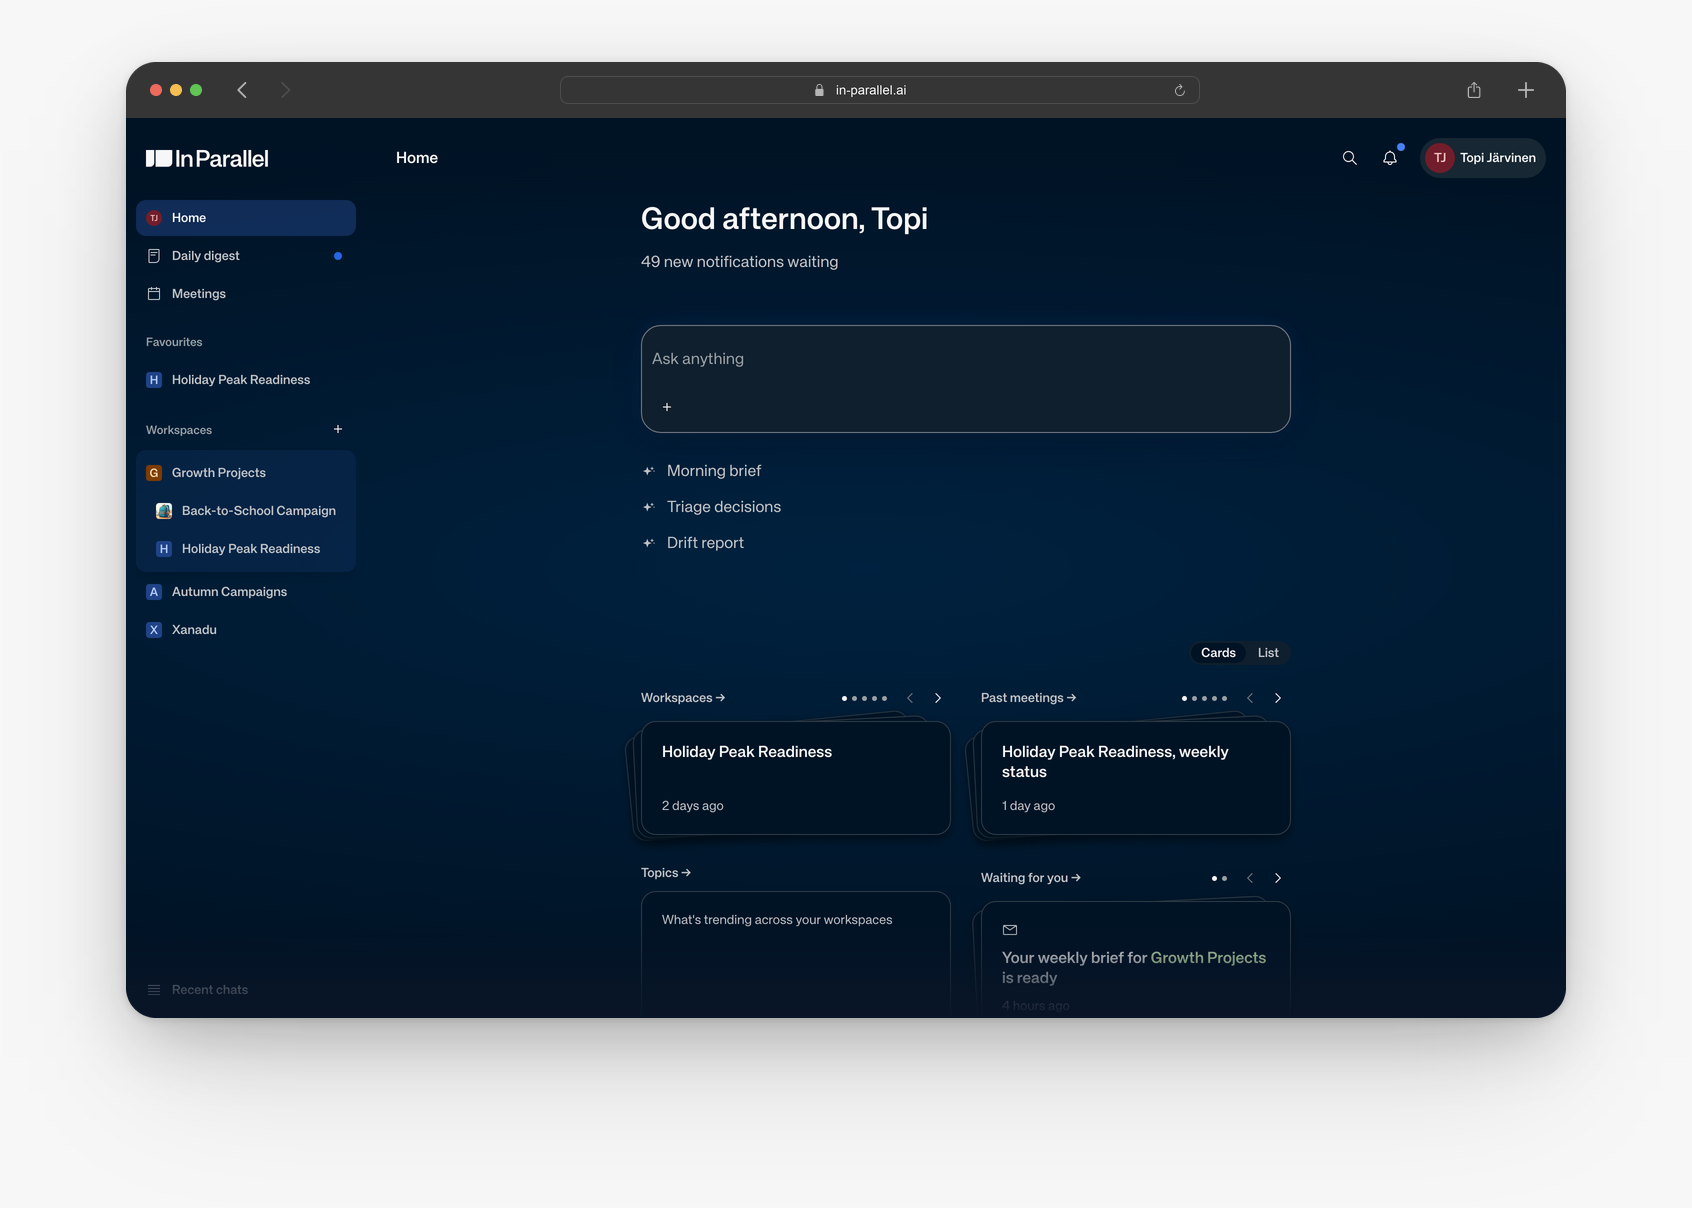
Task: Open the notifications bell icon
Action: coord(1390,158)
